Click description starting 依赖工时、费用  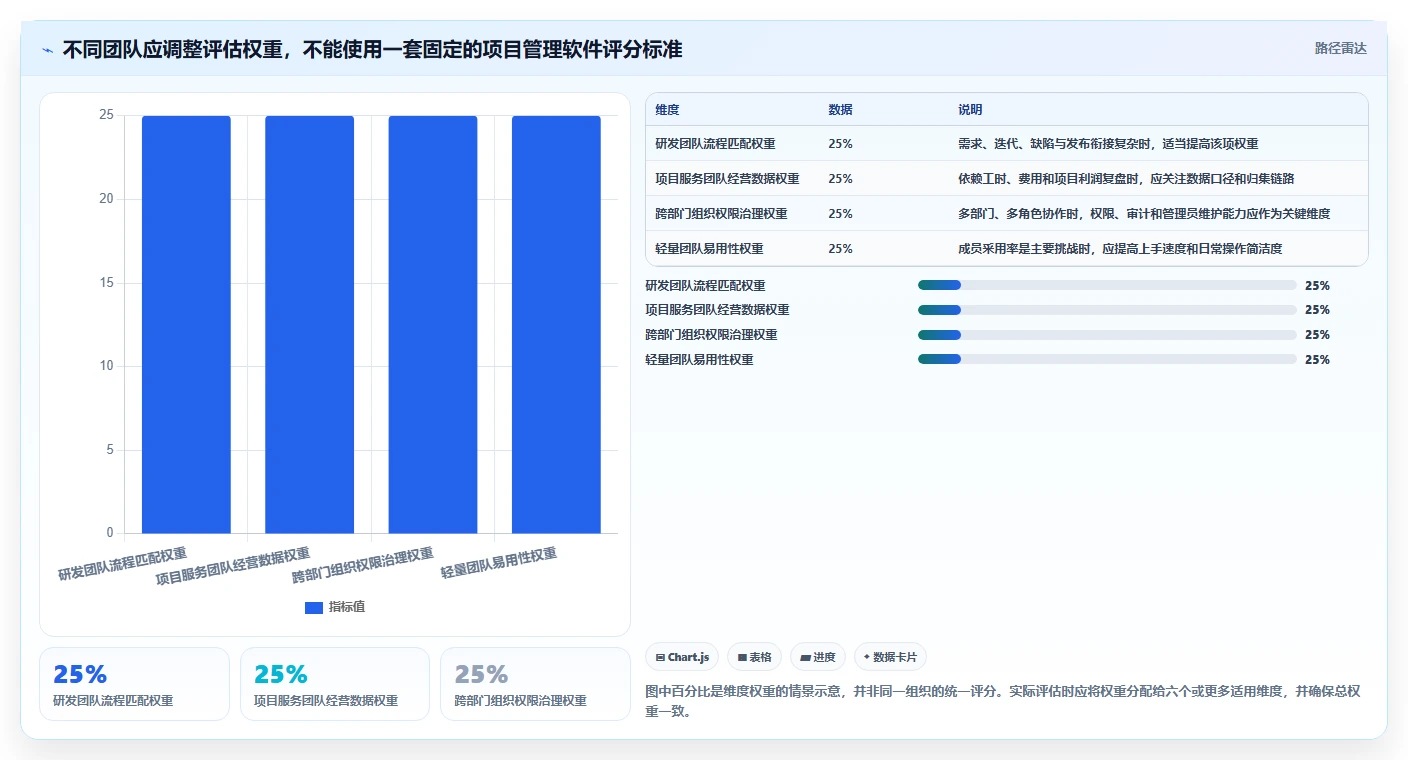tap(1126, 179)
